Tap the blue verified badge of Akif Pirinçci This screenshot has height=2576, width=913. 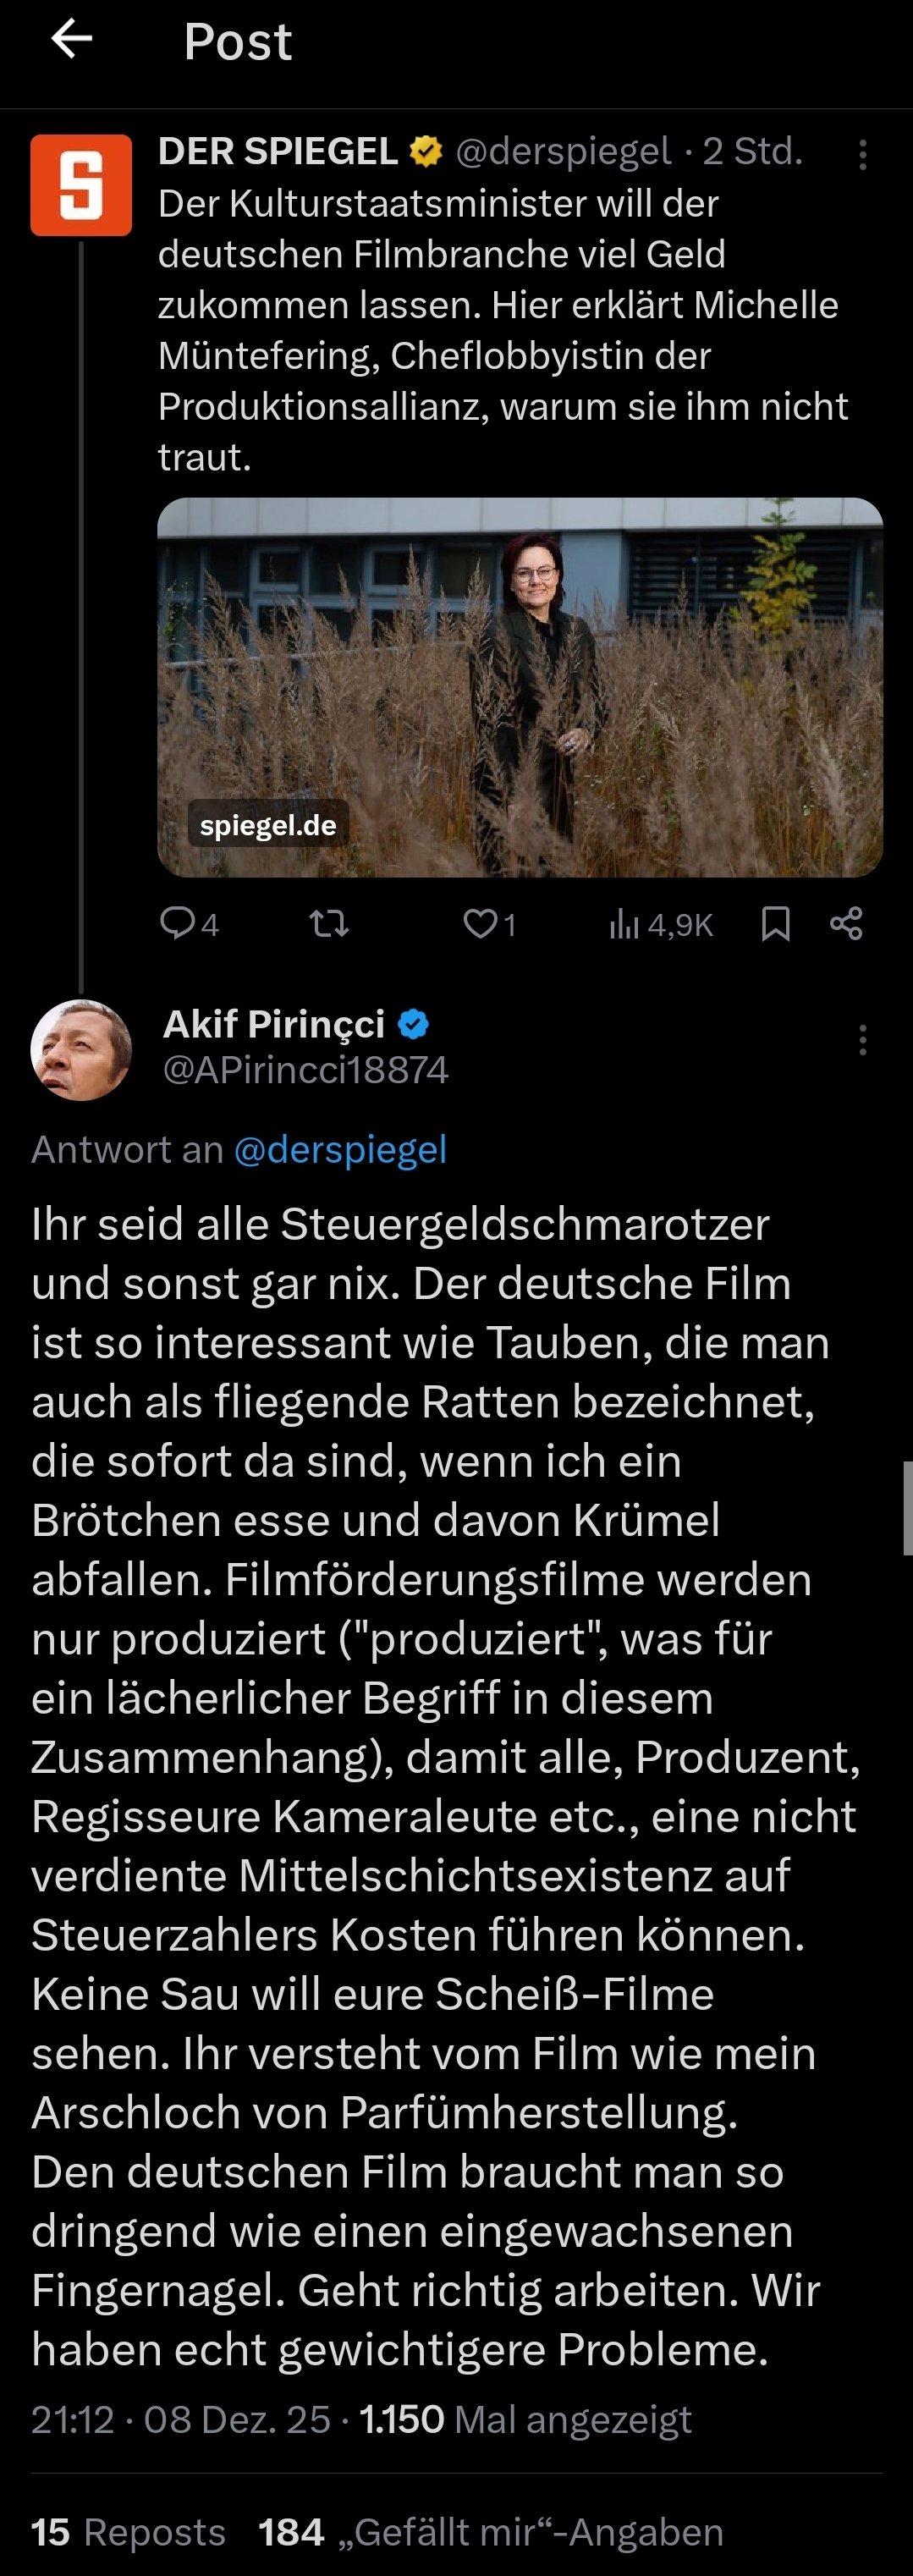(x=414, y=1024)
